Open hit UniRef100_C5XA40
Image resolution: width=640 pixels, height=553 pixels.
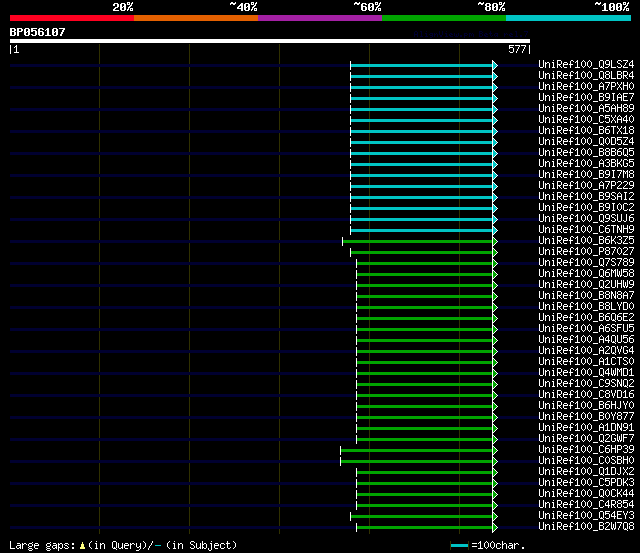[x=586, y=120]
